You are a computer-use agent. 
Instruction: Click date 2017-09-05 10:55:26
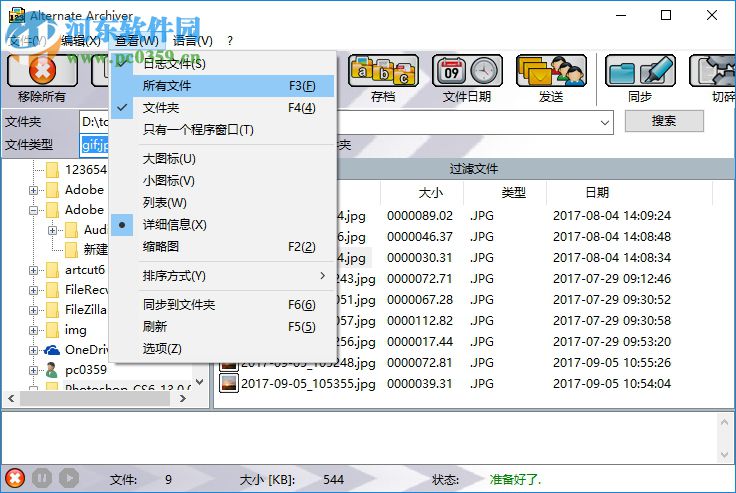612,363
